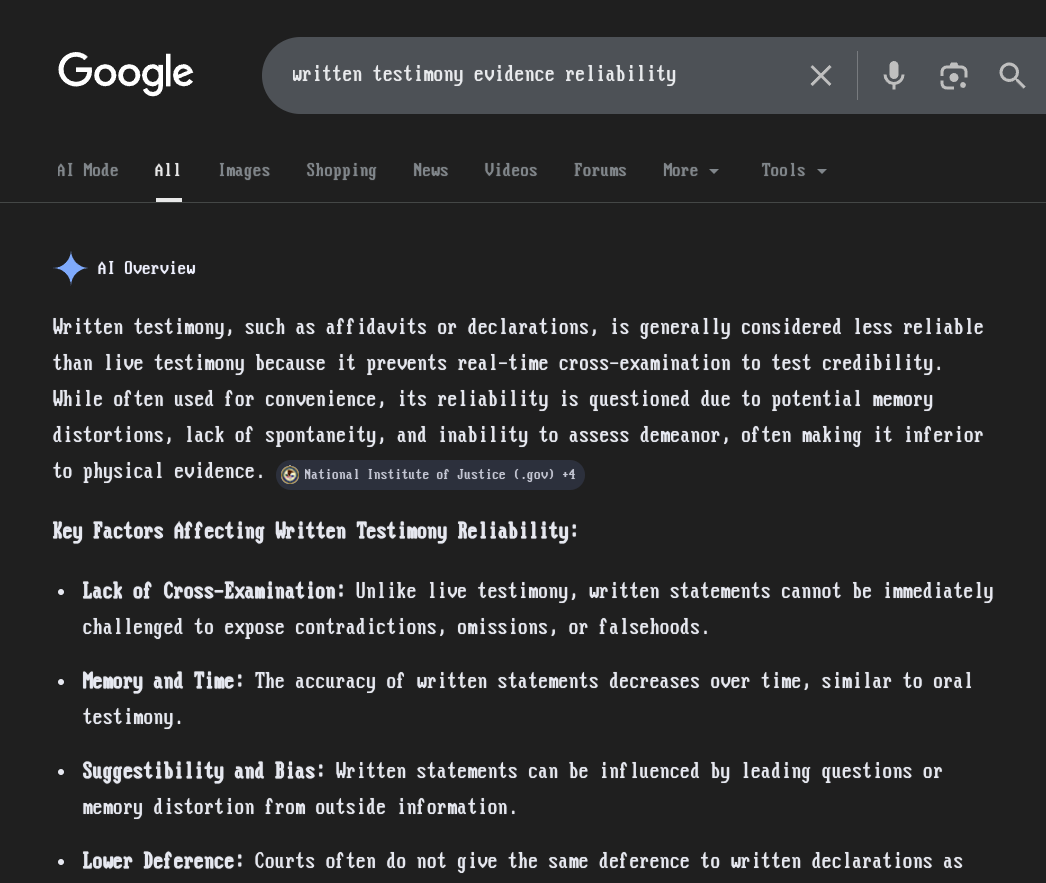This screenshot has width=1046, height=883.
Task: Select the AI Overview heading label
Action: point(146,268)
